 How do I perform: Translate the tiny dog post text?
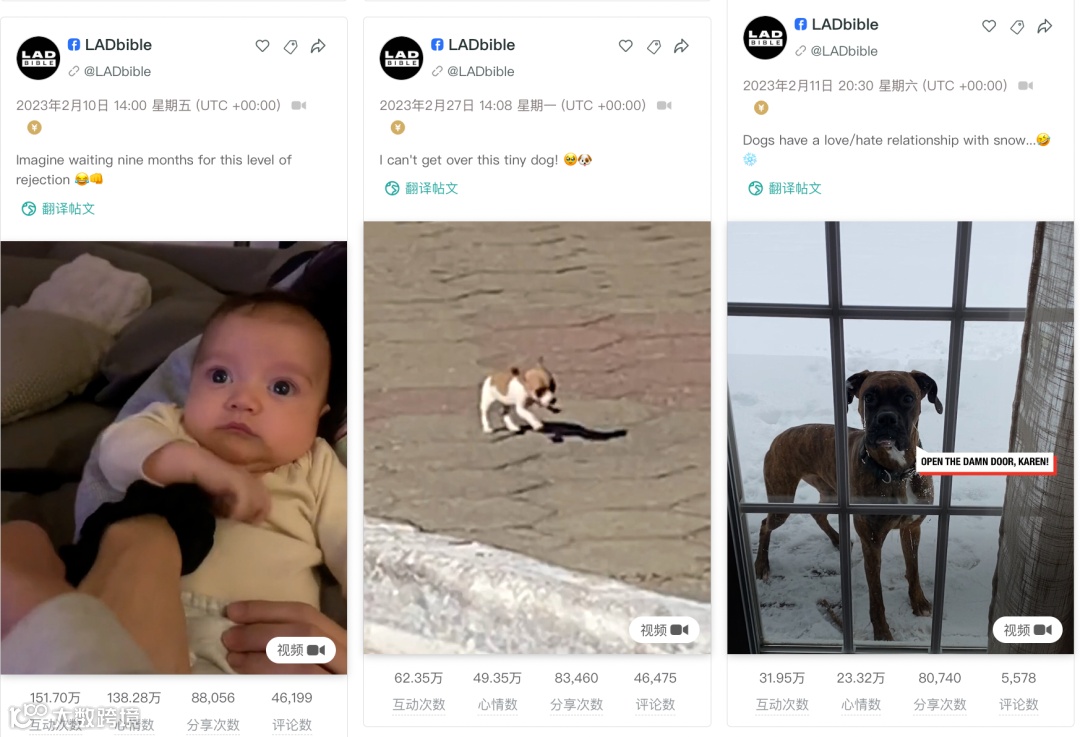(x=422, y=188)
